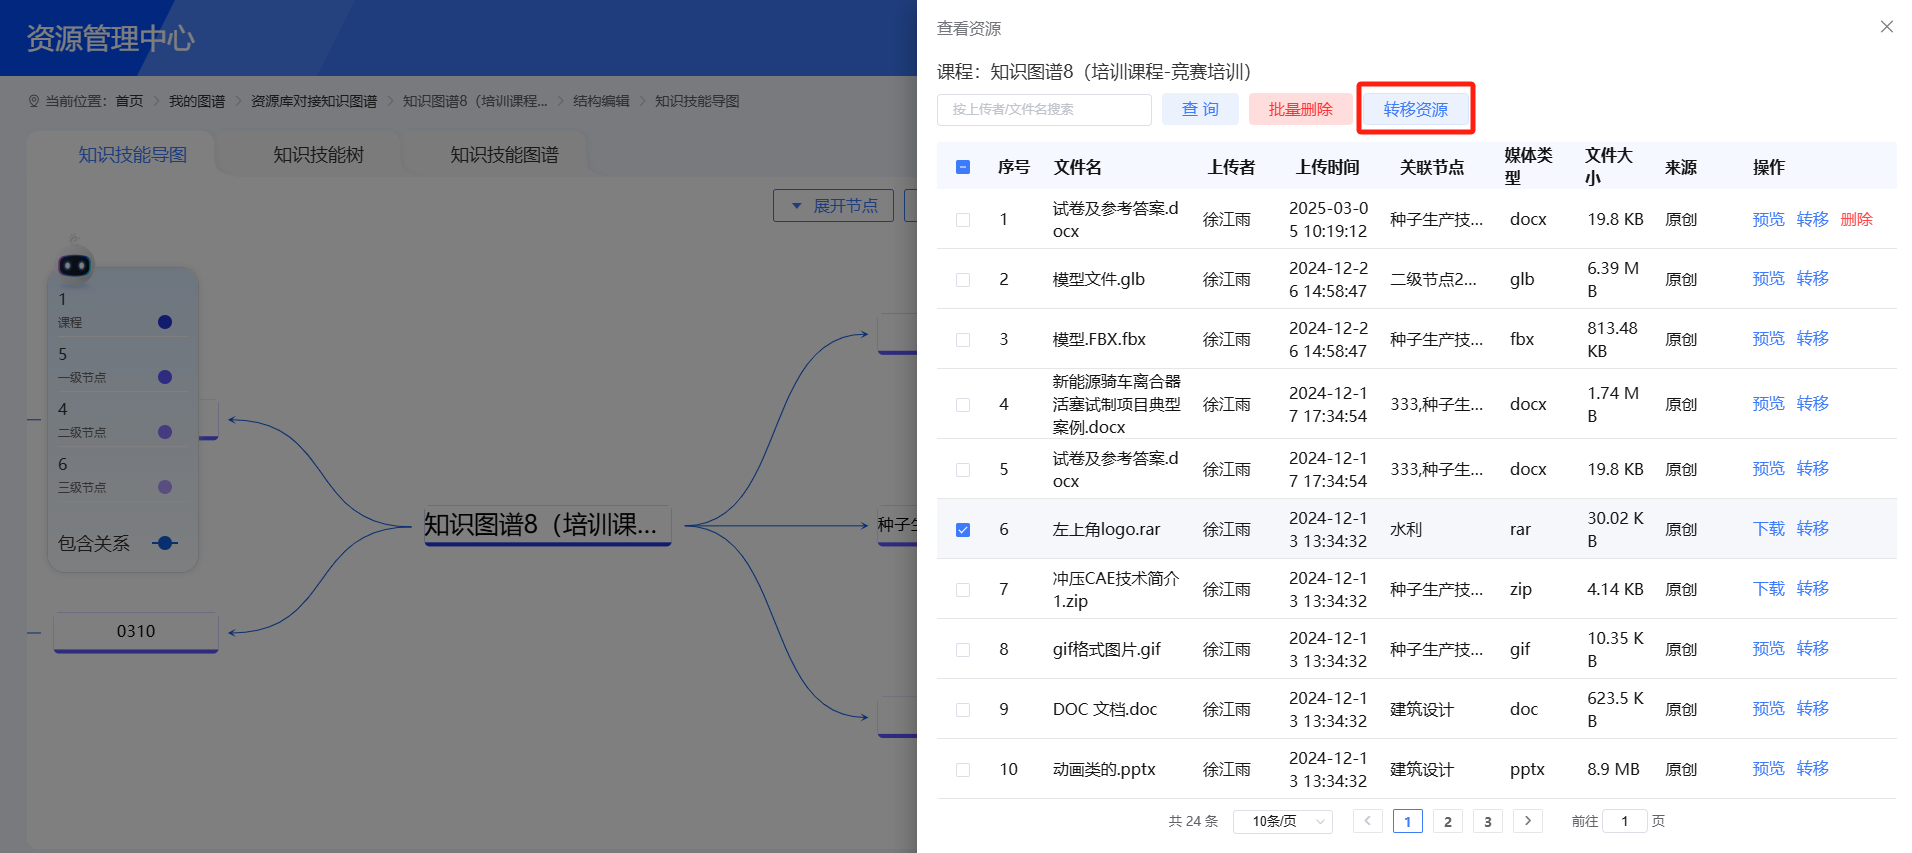Click 首页 in the breadcrumb
The height and width of the screenshot is (853, 1912).
(x=129, y=101)
